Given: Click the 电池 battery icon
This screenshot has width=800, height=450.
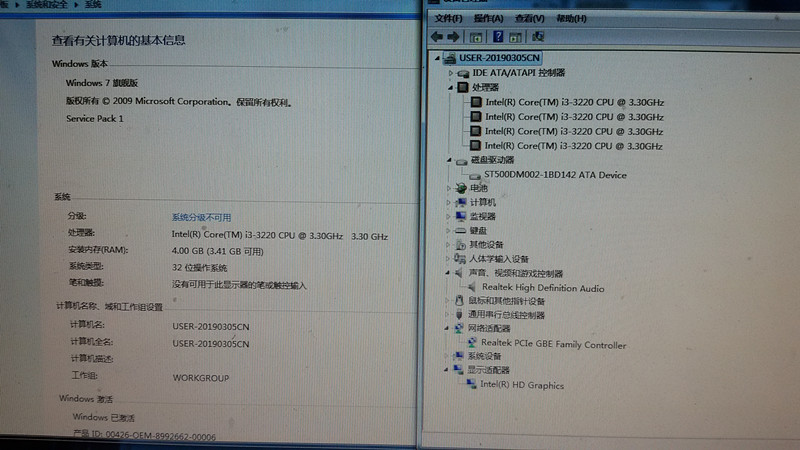Looking at the screenshot, I should click(x=461, y=188).
